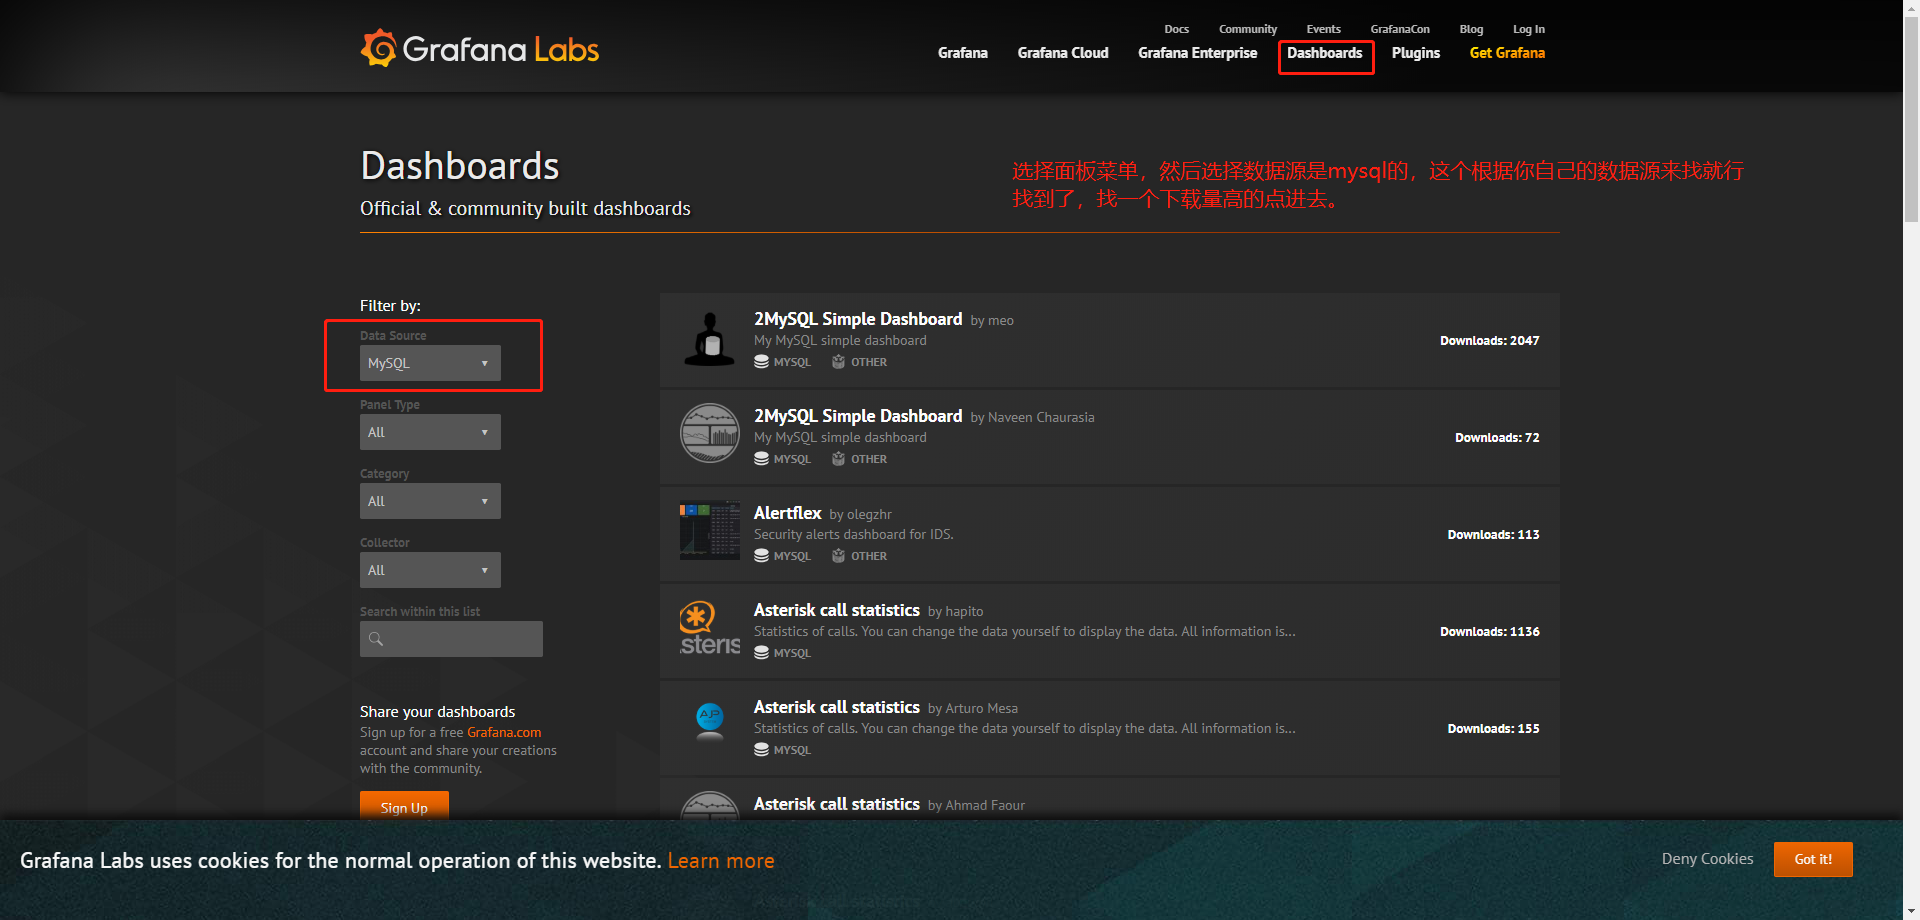Open Asterisk call statistics by hapito
This screenshot has height=920, width=1920.
pos(837,610)
